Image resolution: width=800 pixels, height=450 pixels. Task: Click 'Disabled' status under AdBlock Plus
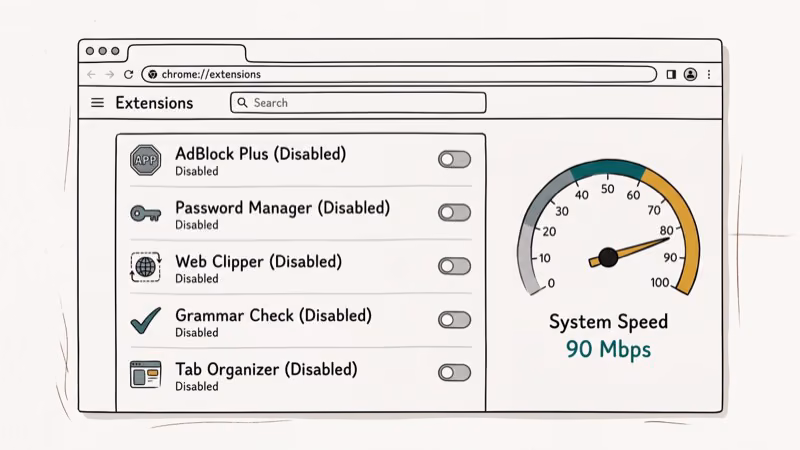coord(197,171)
